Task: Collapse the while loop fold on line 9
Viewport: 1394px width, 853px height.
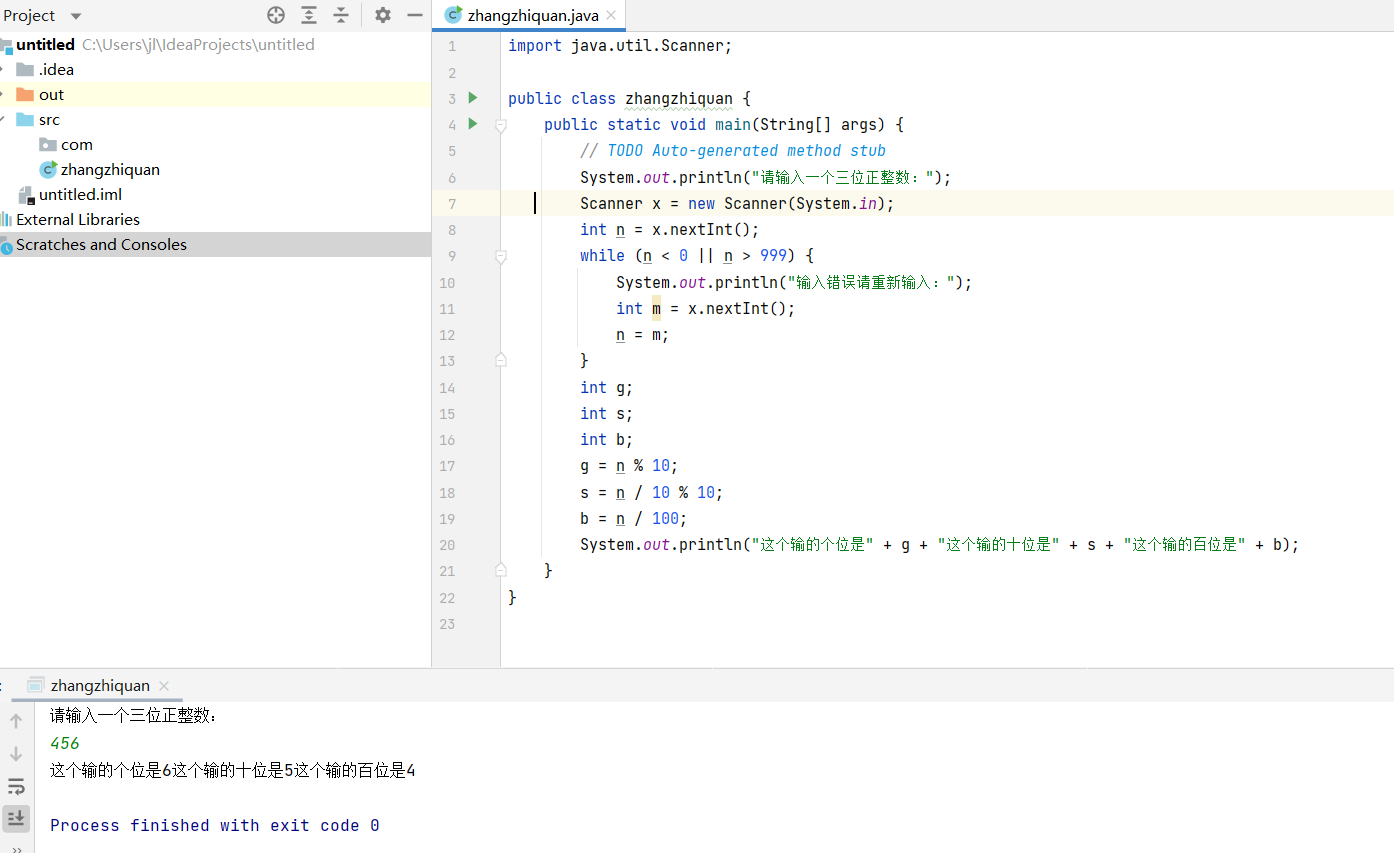Action: pyautogui.click(x=501, y=256)
